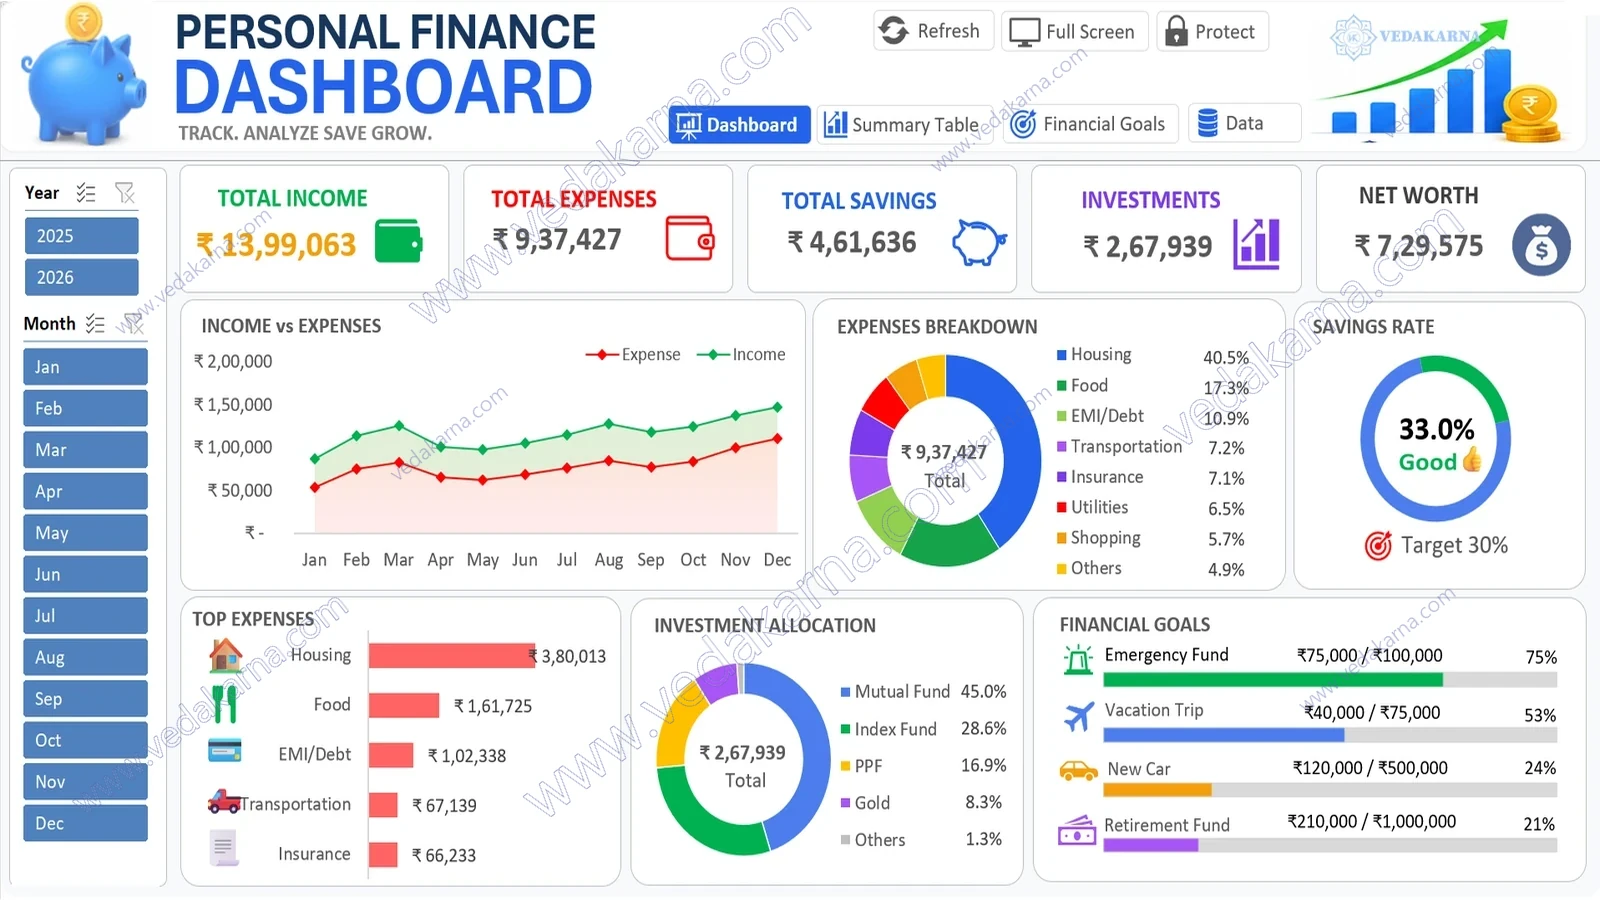
Task: Filter by Jan in the month slicer
Action: (85, 367)
